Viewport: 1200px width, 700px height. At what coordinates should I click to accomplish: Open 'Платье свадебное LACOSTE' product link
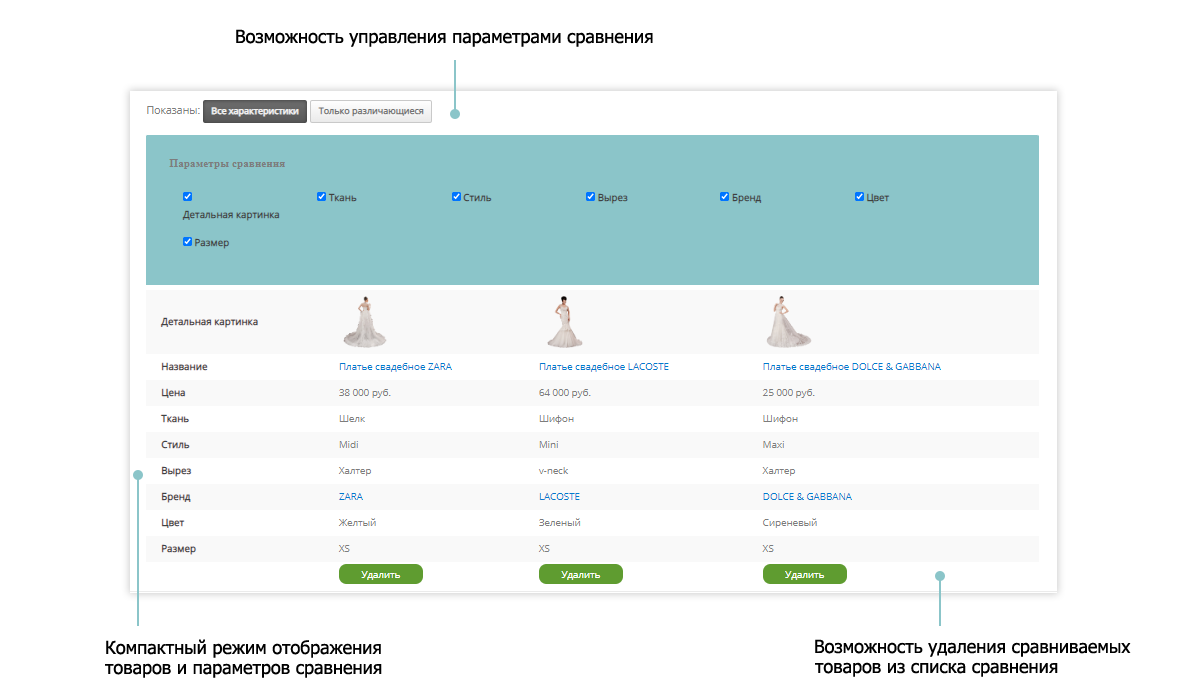(x=604, y=367)
